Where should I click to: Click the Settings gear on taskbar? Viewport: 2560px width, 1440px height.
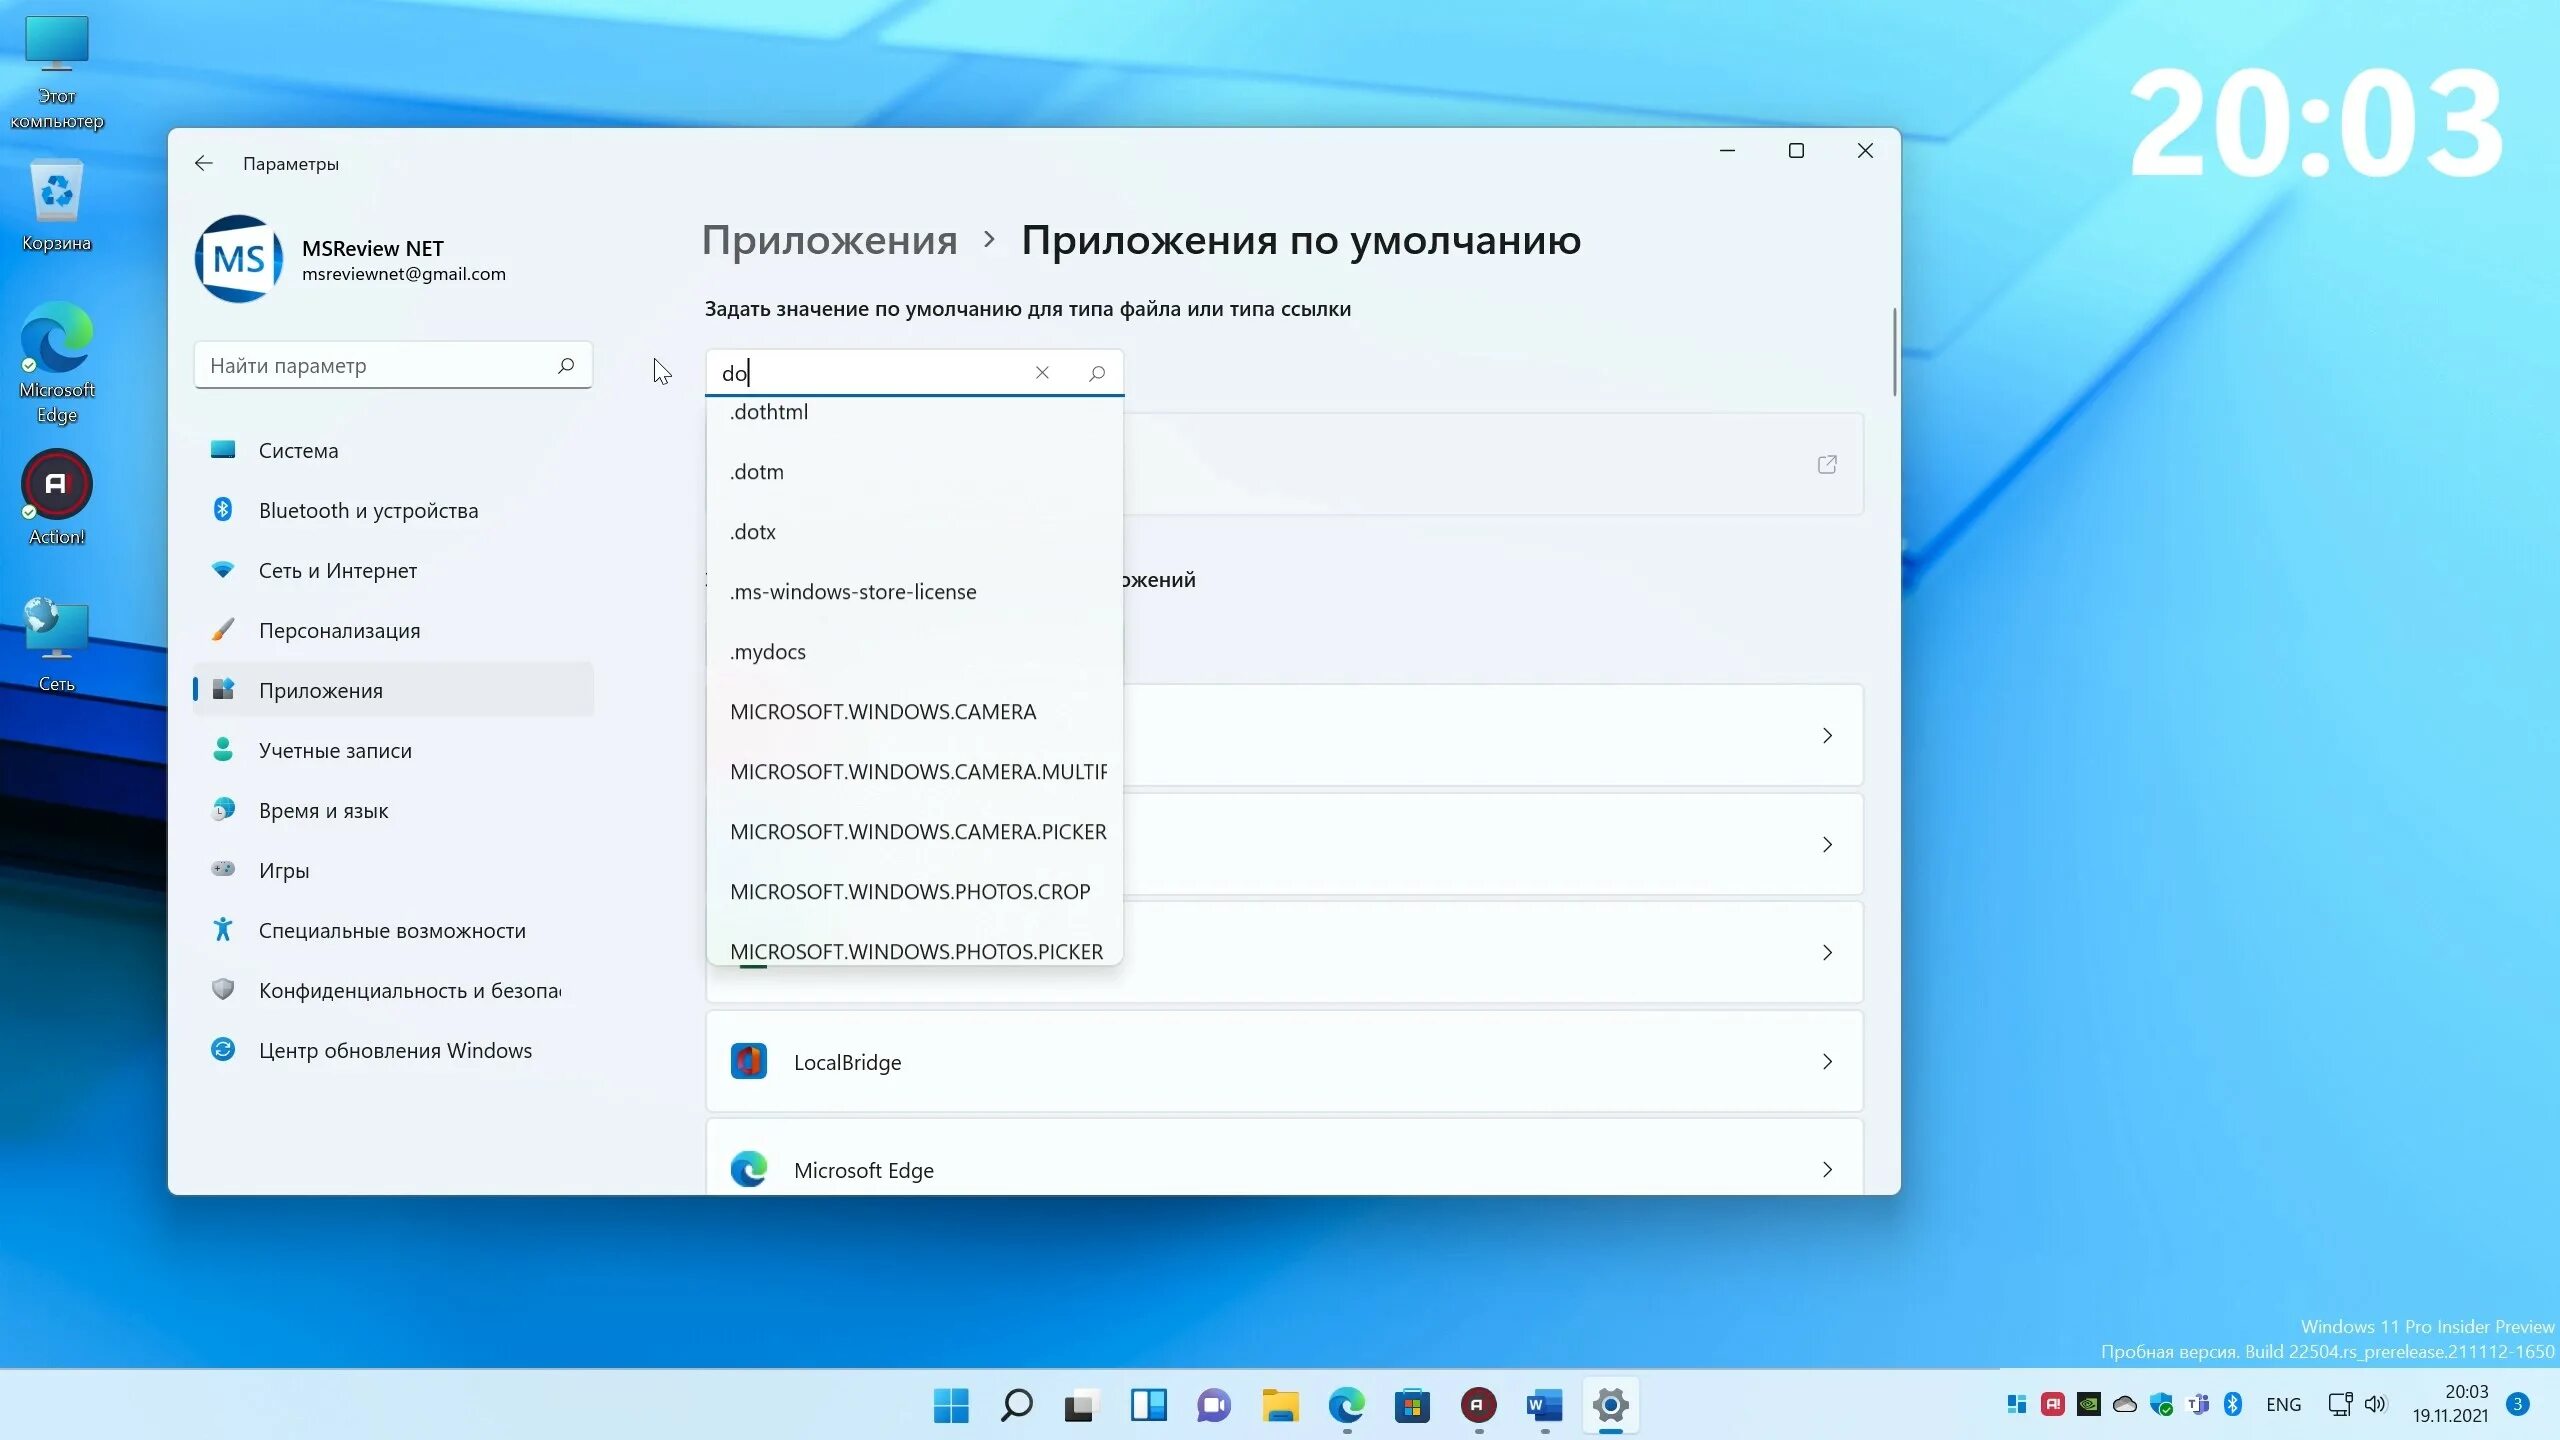pos(1611,1405)
